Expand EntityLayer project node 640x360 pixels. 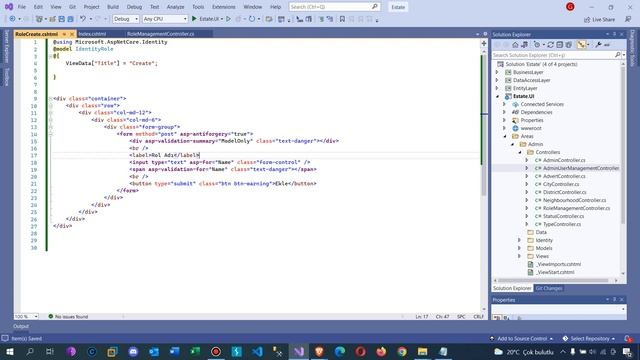(x=497, y=88)
